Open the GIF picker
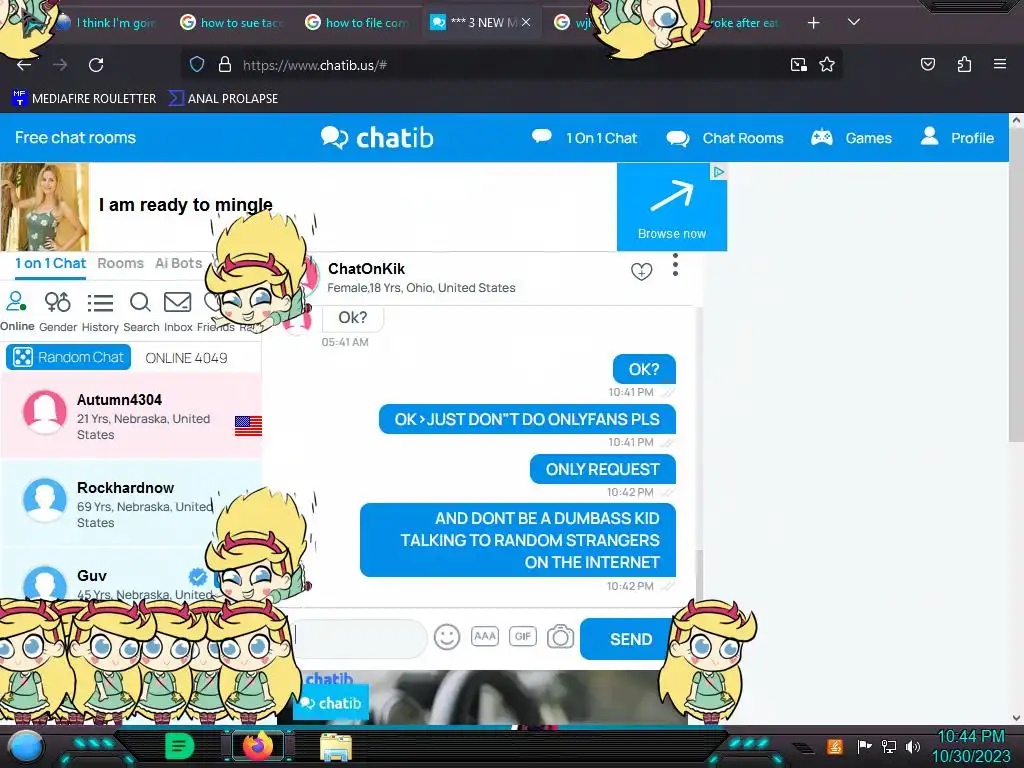 click(522, 636)
